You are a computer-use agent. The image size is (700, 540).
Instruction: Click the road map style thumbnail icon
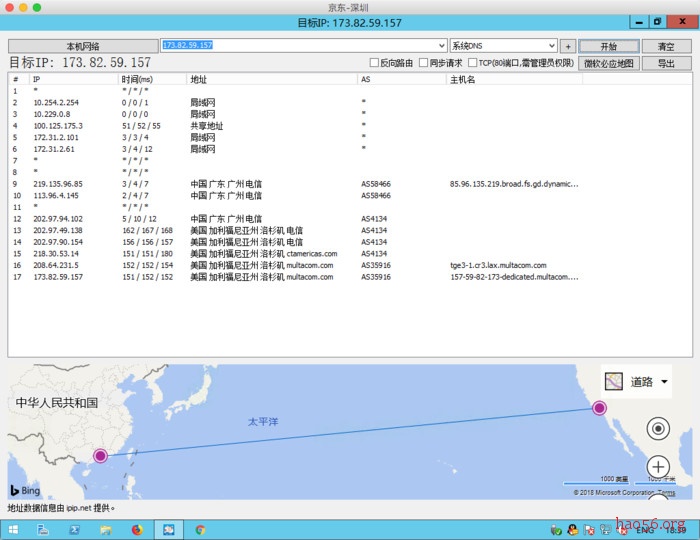coord(613,382)
